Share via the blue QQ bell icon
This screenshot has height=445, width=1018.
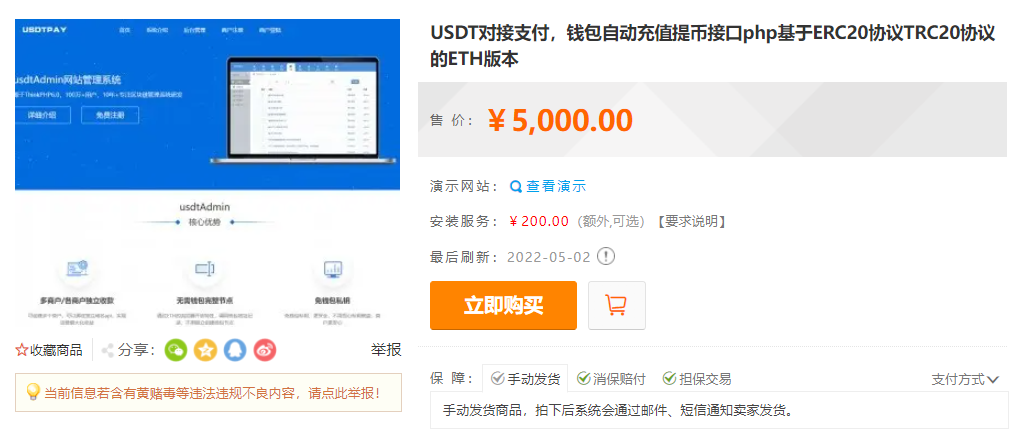click(x=235, y=350)
